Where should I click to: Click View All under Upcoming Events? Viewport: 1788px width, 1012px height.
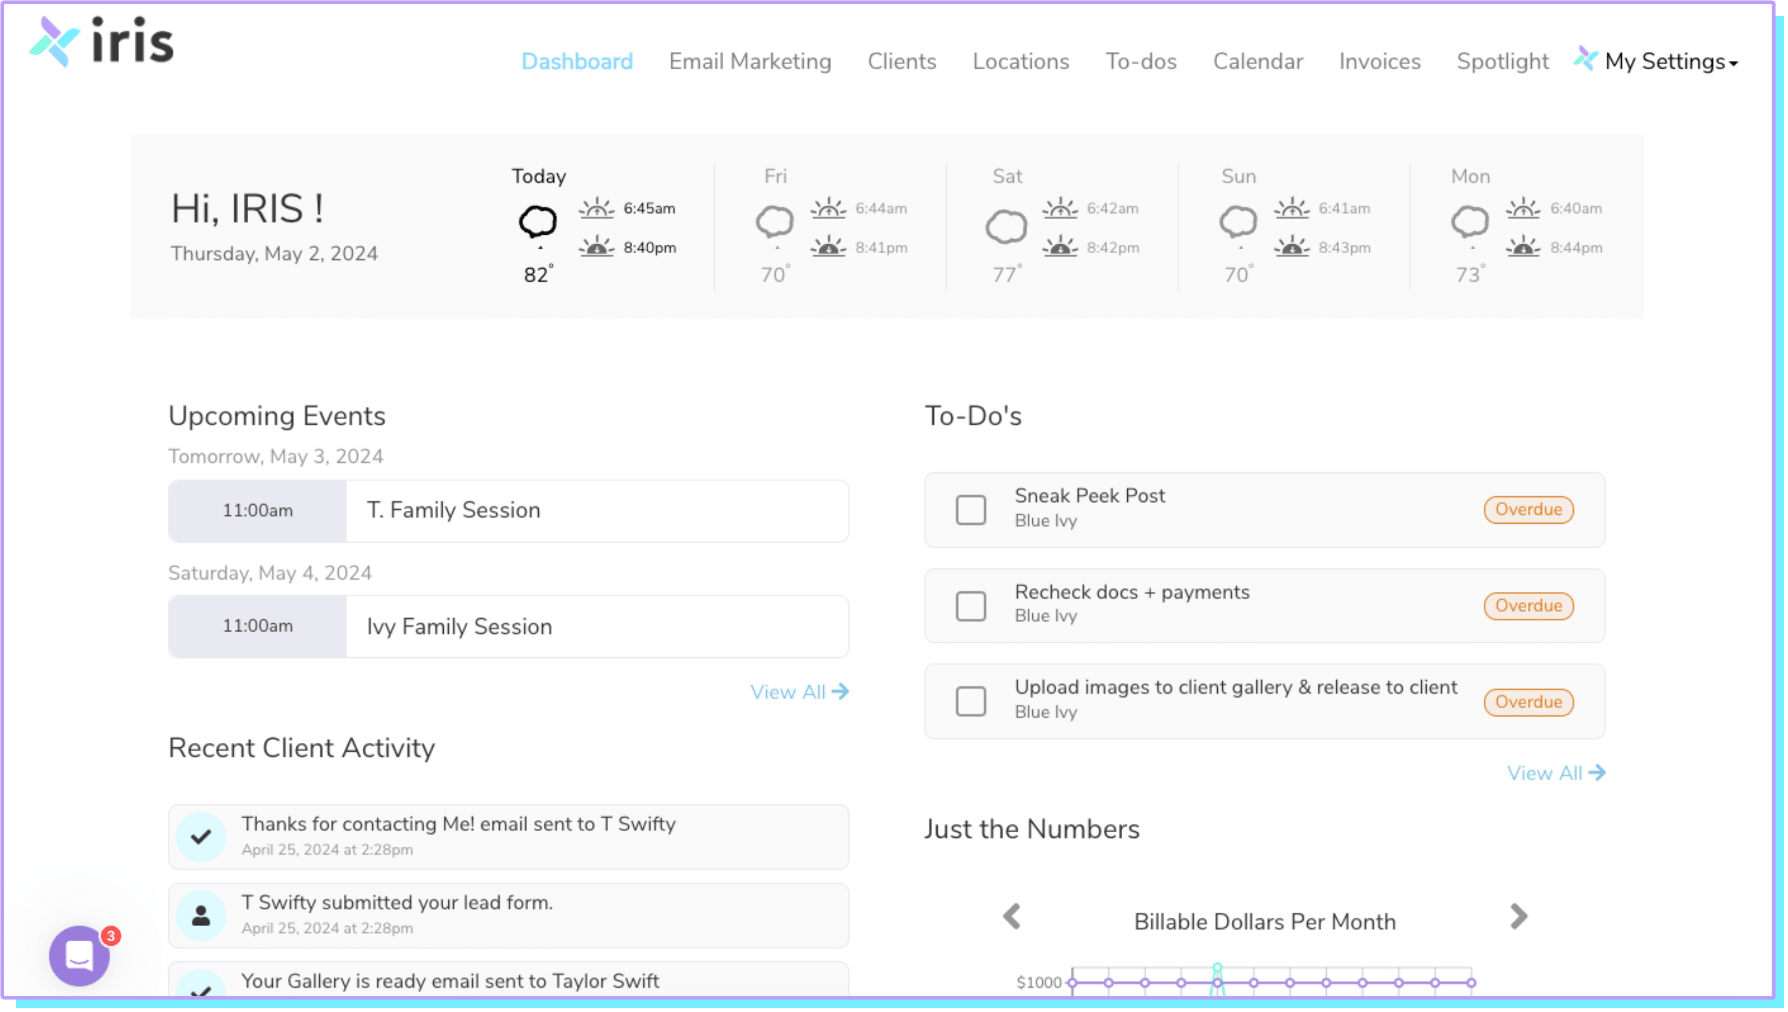pyautogui.click(x=799, y=691)
